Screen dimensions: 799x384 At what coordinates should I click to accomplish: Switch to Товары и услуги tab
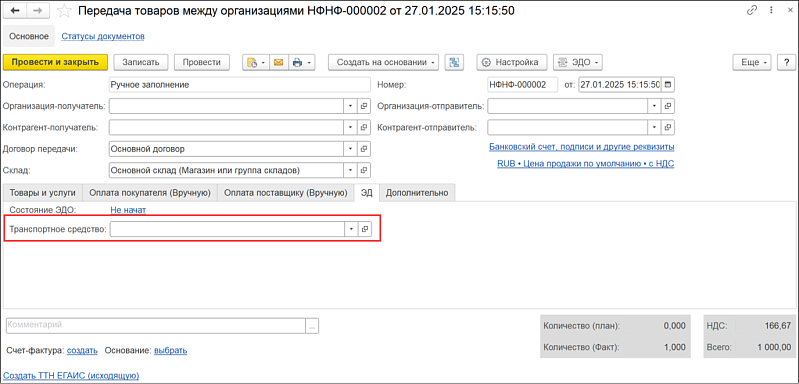(43, 193)
